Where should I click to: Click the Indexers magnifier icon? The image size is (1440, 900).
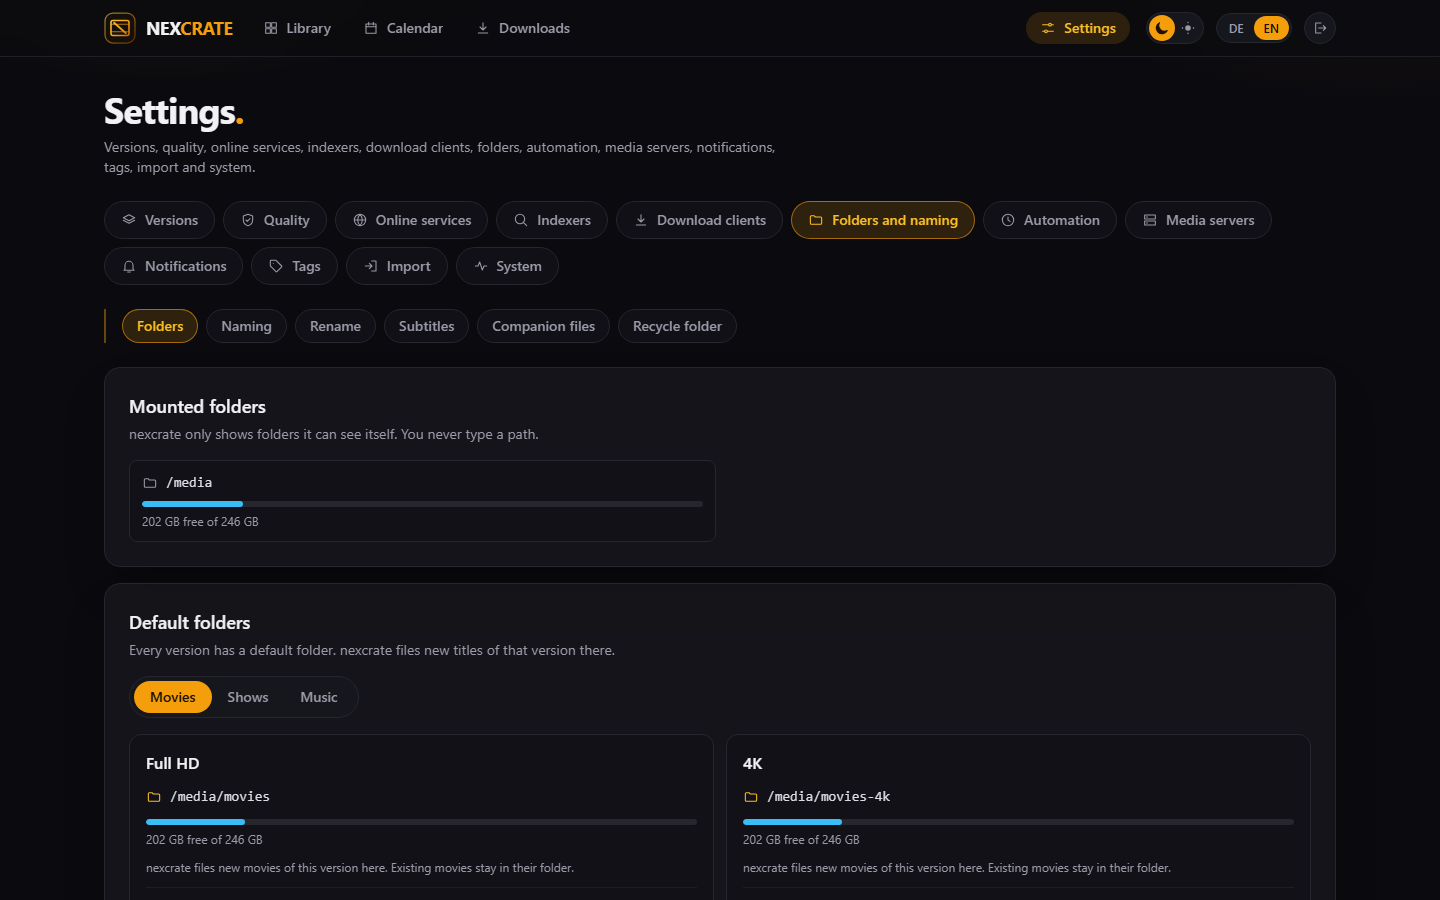click(521, 220)
